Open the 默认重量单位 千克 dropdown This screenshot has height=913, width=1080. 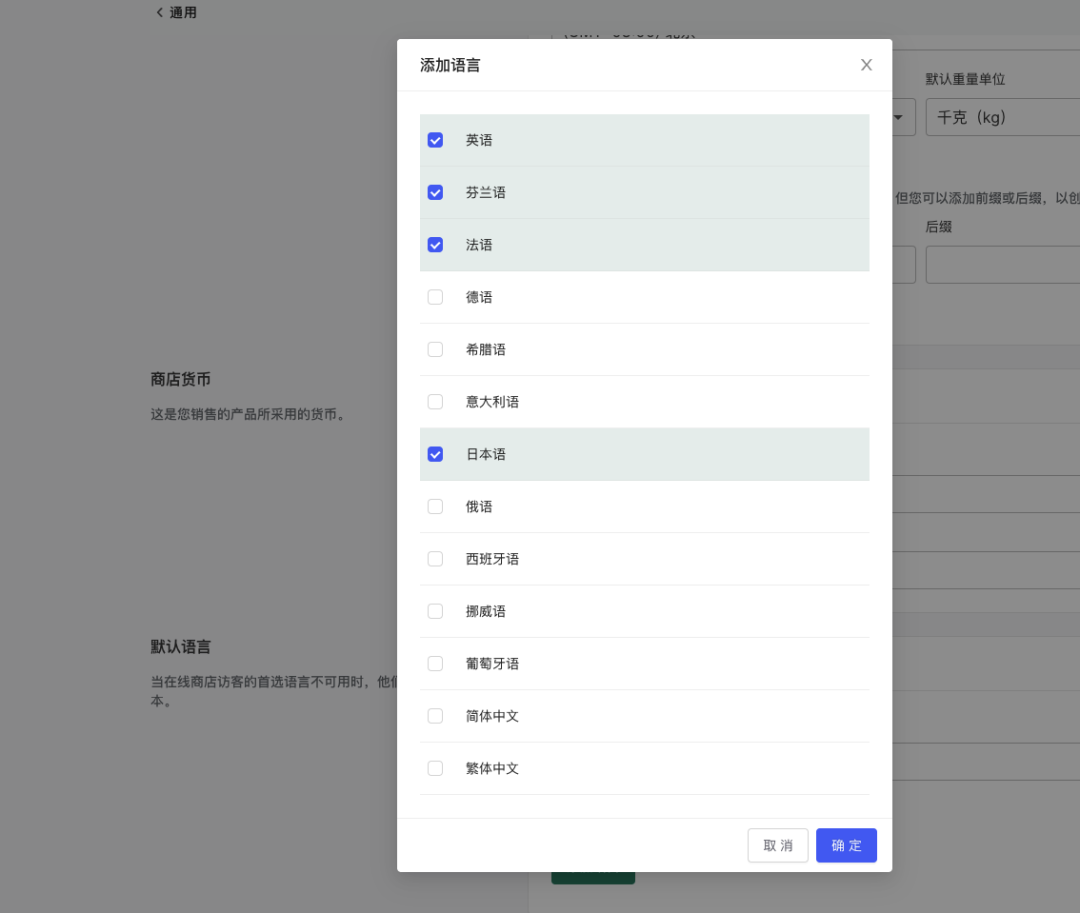click(1002, 117)
